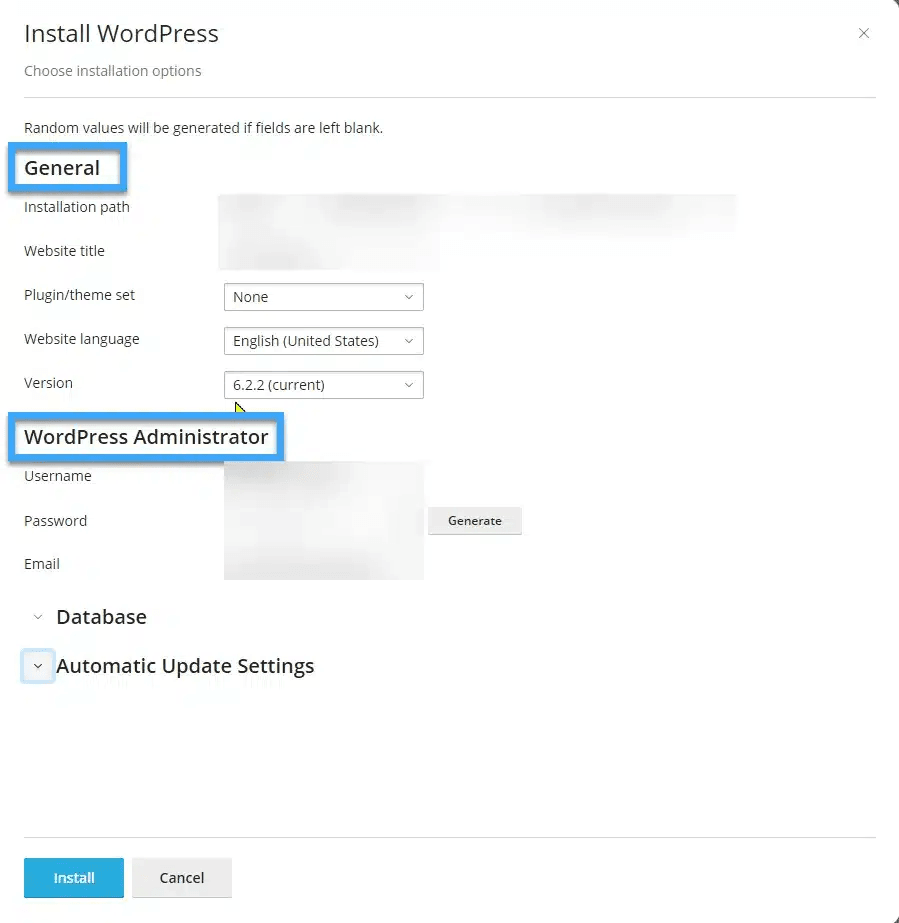Click the Cancel button
This screenshot has height=923, width=899.
tap(181, 877)
